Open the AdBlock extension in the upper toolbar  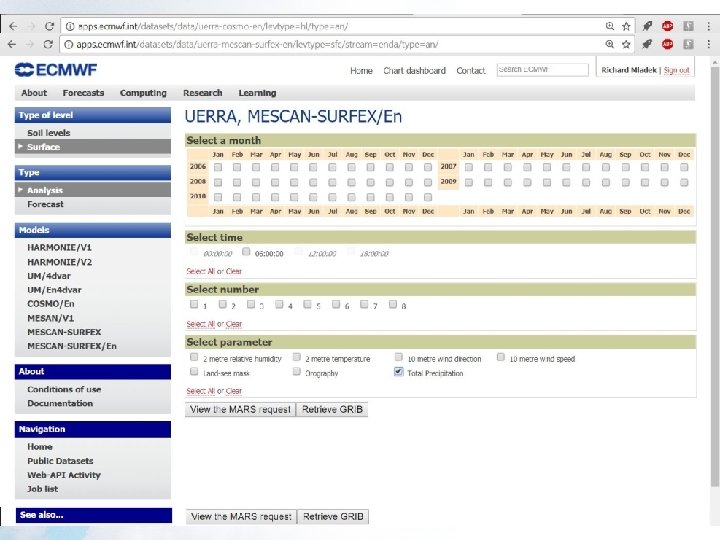pyautogui.click(x=668, y=27)
